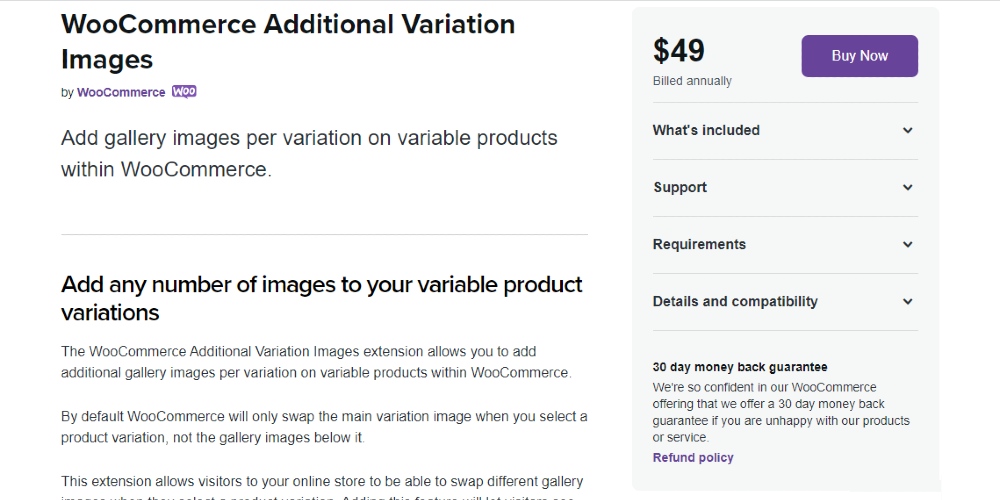Click the Add any number of images heading
Screen dimensions: 1000x500
pyautogui.click(x=322, y=298)
